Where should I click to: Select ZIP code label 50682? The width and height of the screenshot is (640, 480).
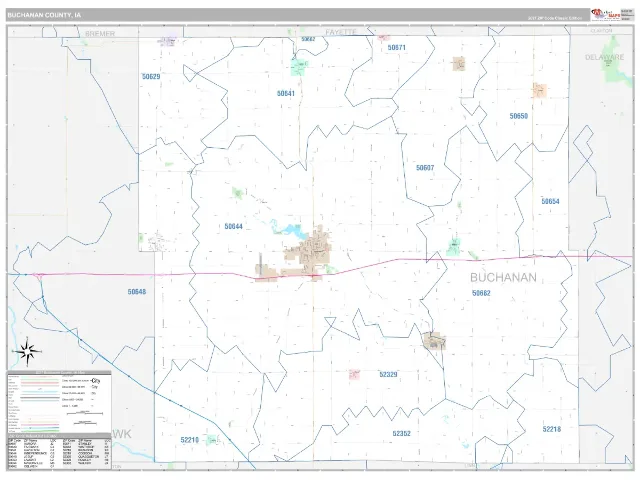pos(481,293)
